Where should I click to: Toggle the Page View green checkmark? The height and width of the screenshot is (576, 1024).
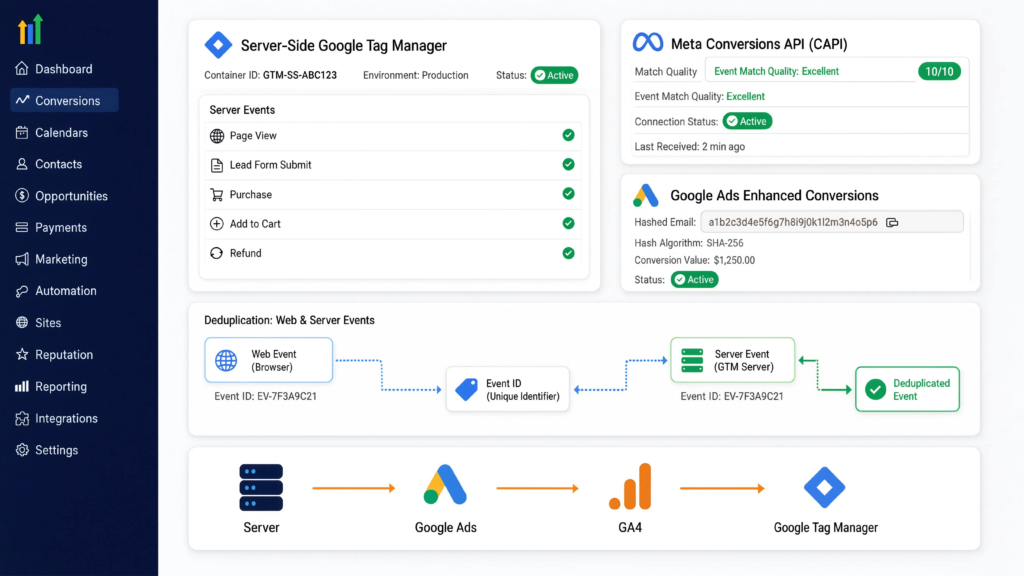(x=568, y=135)
